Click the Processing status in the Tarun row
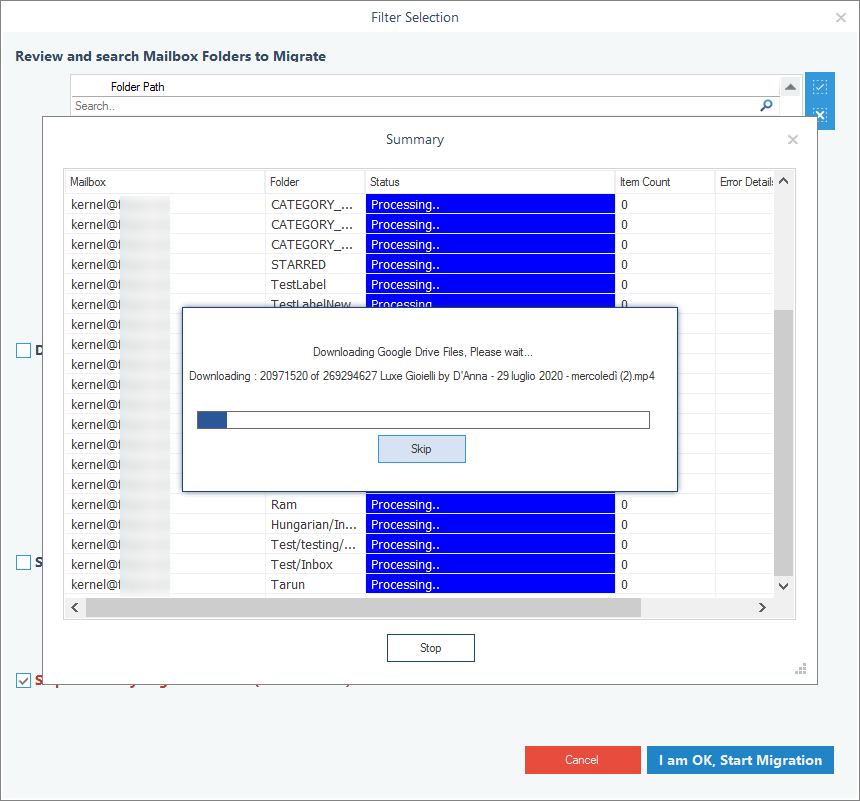This screenshot has height=801, width=860. (x=490, y=585)
